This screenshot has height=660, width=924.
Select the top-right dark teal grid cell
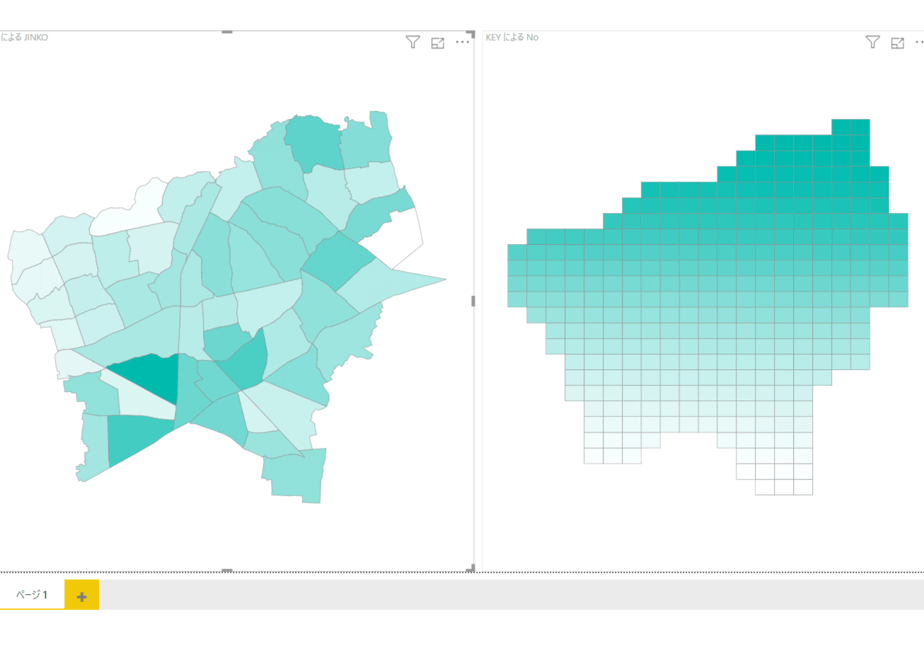click(860, 127)
